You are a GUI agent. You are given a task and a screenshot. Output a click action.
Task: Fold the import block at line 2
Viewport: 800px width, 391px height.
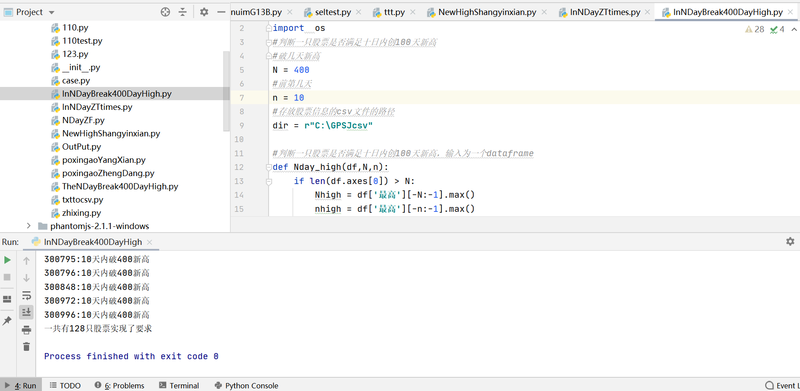point(268,29)
